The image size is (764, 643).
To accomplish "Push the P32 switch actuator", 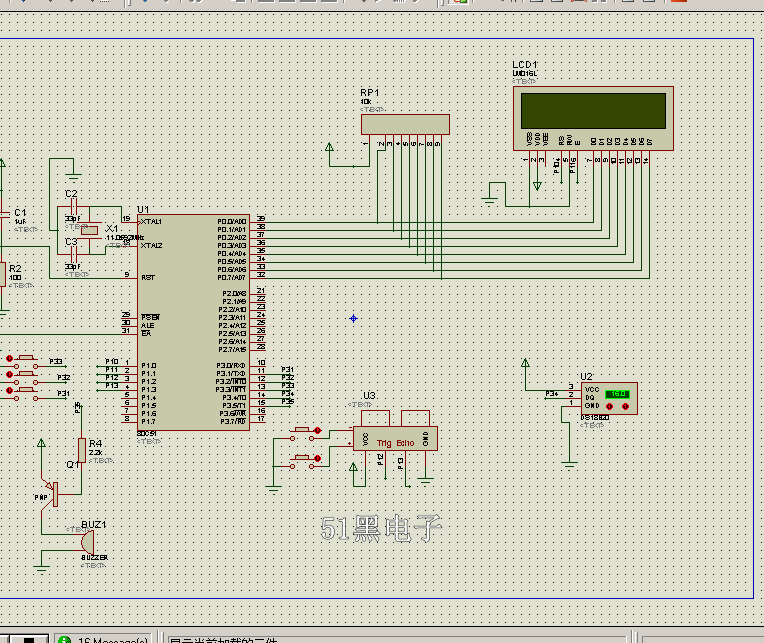I will (26, 374).
